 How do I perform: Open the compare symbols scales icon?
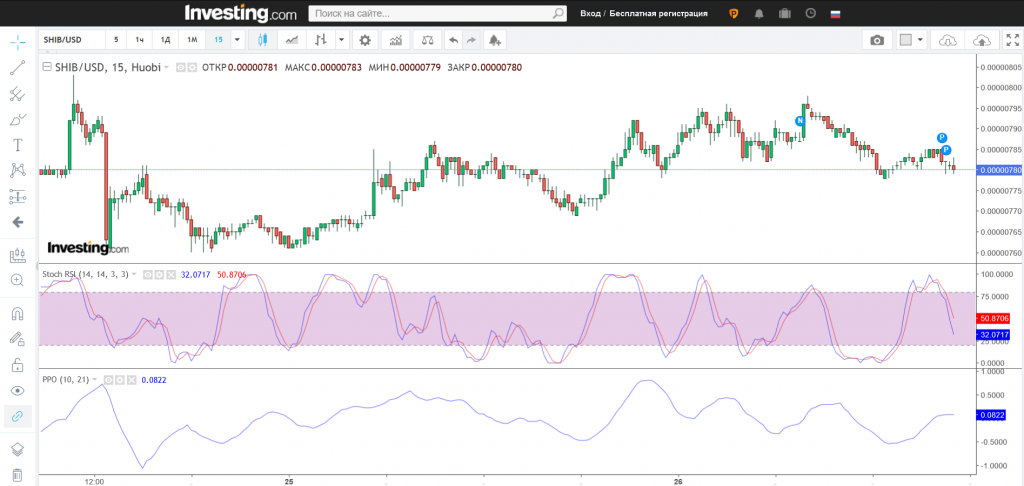428,40
